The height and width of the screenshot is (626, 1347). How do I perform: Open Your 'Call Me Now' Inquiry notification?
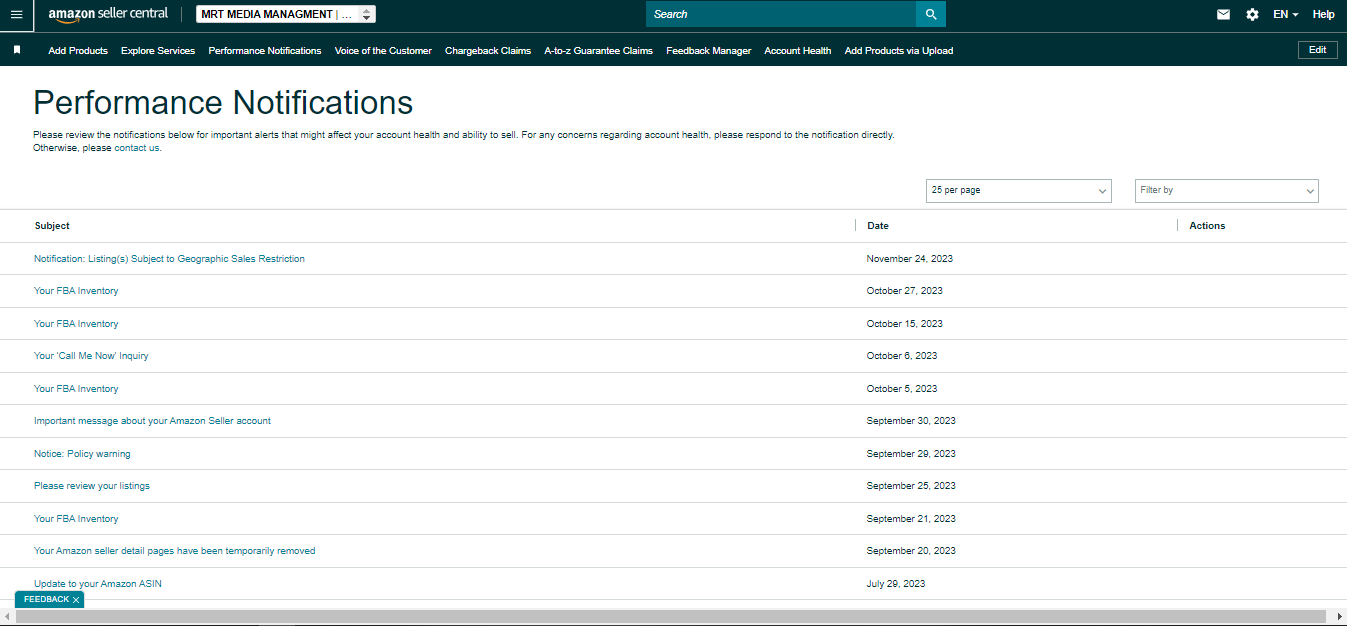coord(91,356)
